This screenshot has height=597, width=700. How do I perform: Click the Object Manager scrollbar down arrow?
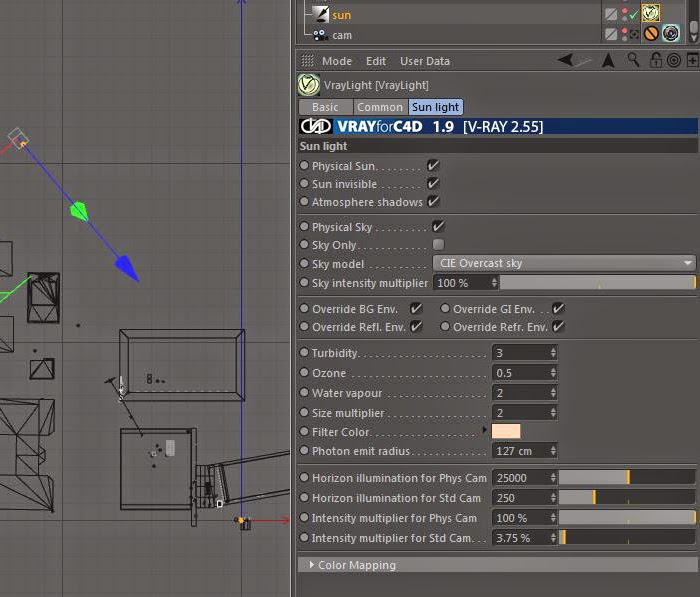(x=694, y=38)
